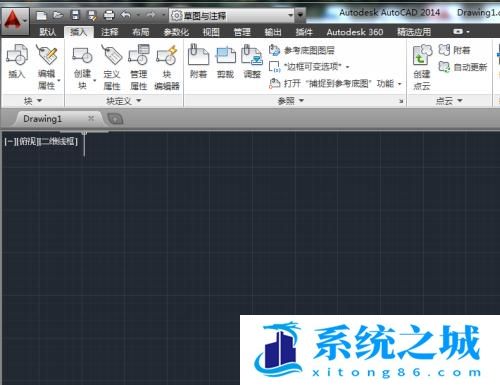Click the 插入 block insert tool
Viewport: 500px width, 385px height.
(17, 62)
